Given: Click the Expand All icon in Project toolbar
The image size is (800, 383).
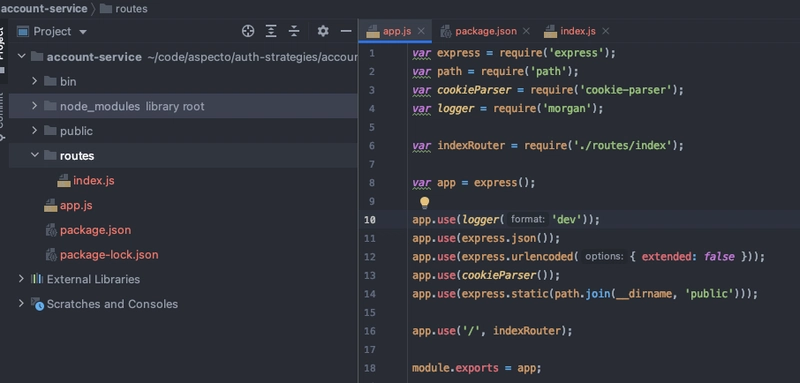Looking at the screenshot, I should (x=271, y=31).
